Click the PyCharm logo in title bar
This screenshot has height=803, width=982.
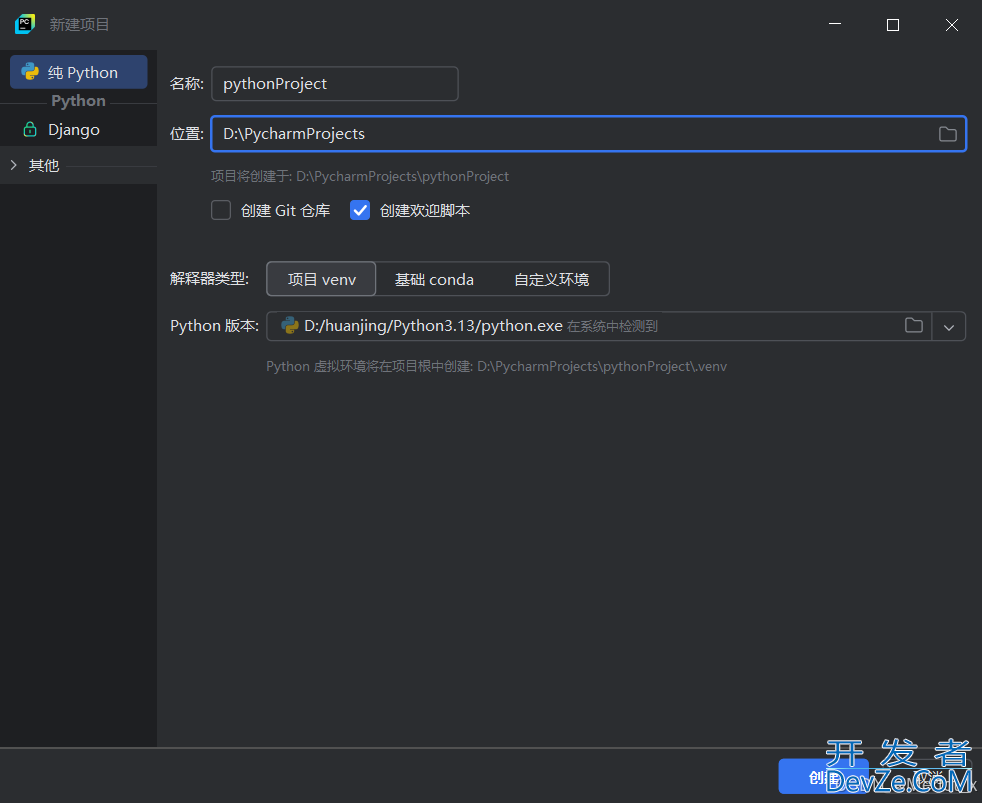pos(25,24)
